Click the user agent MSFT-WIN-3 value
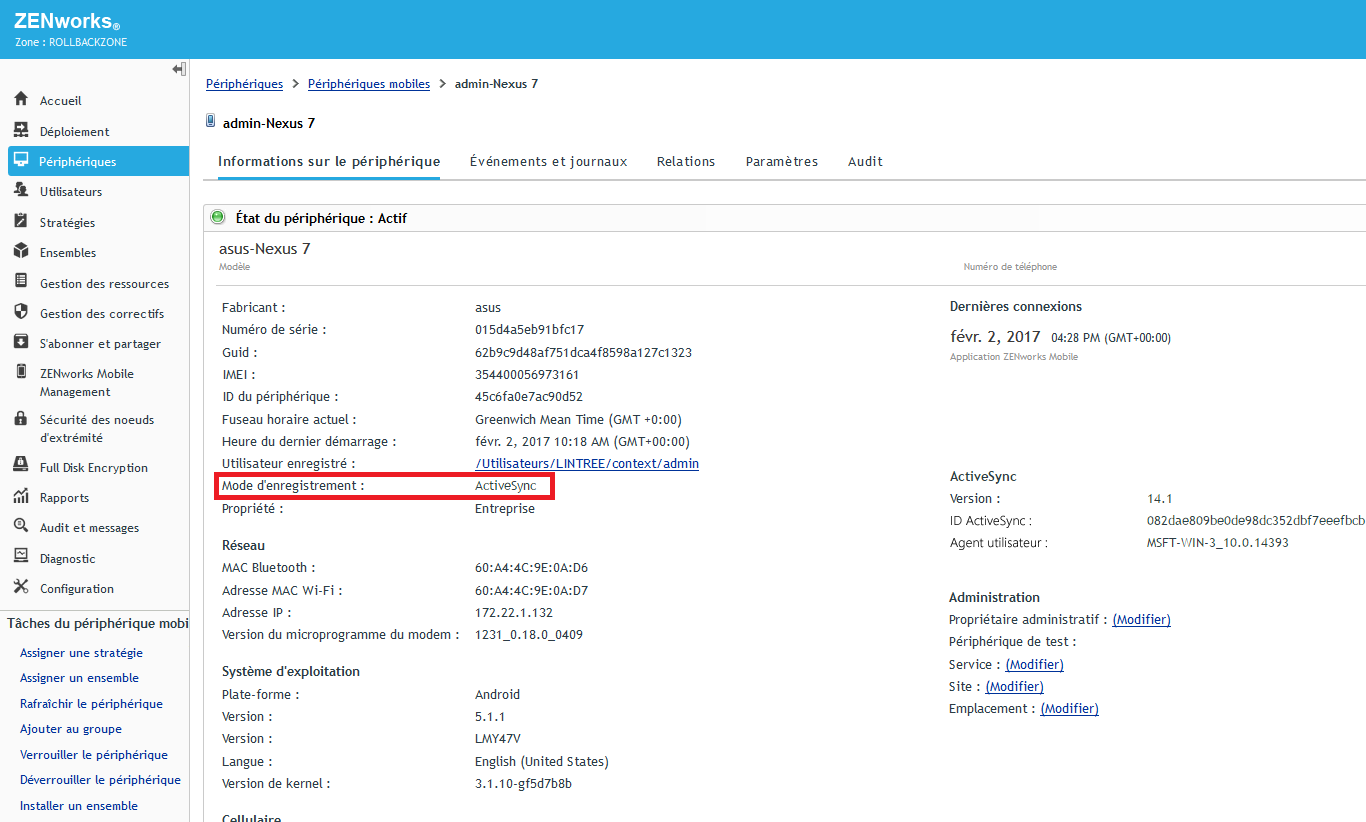The height and width of the screenshot is (822, 1366). pos(1217,544)
